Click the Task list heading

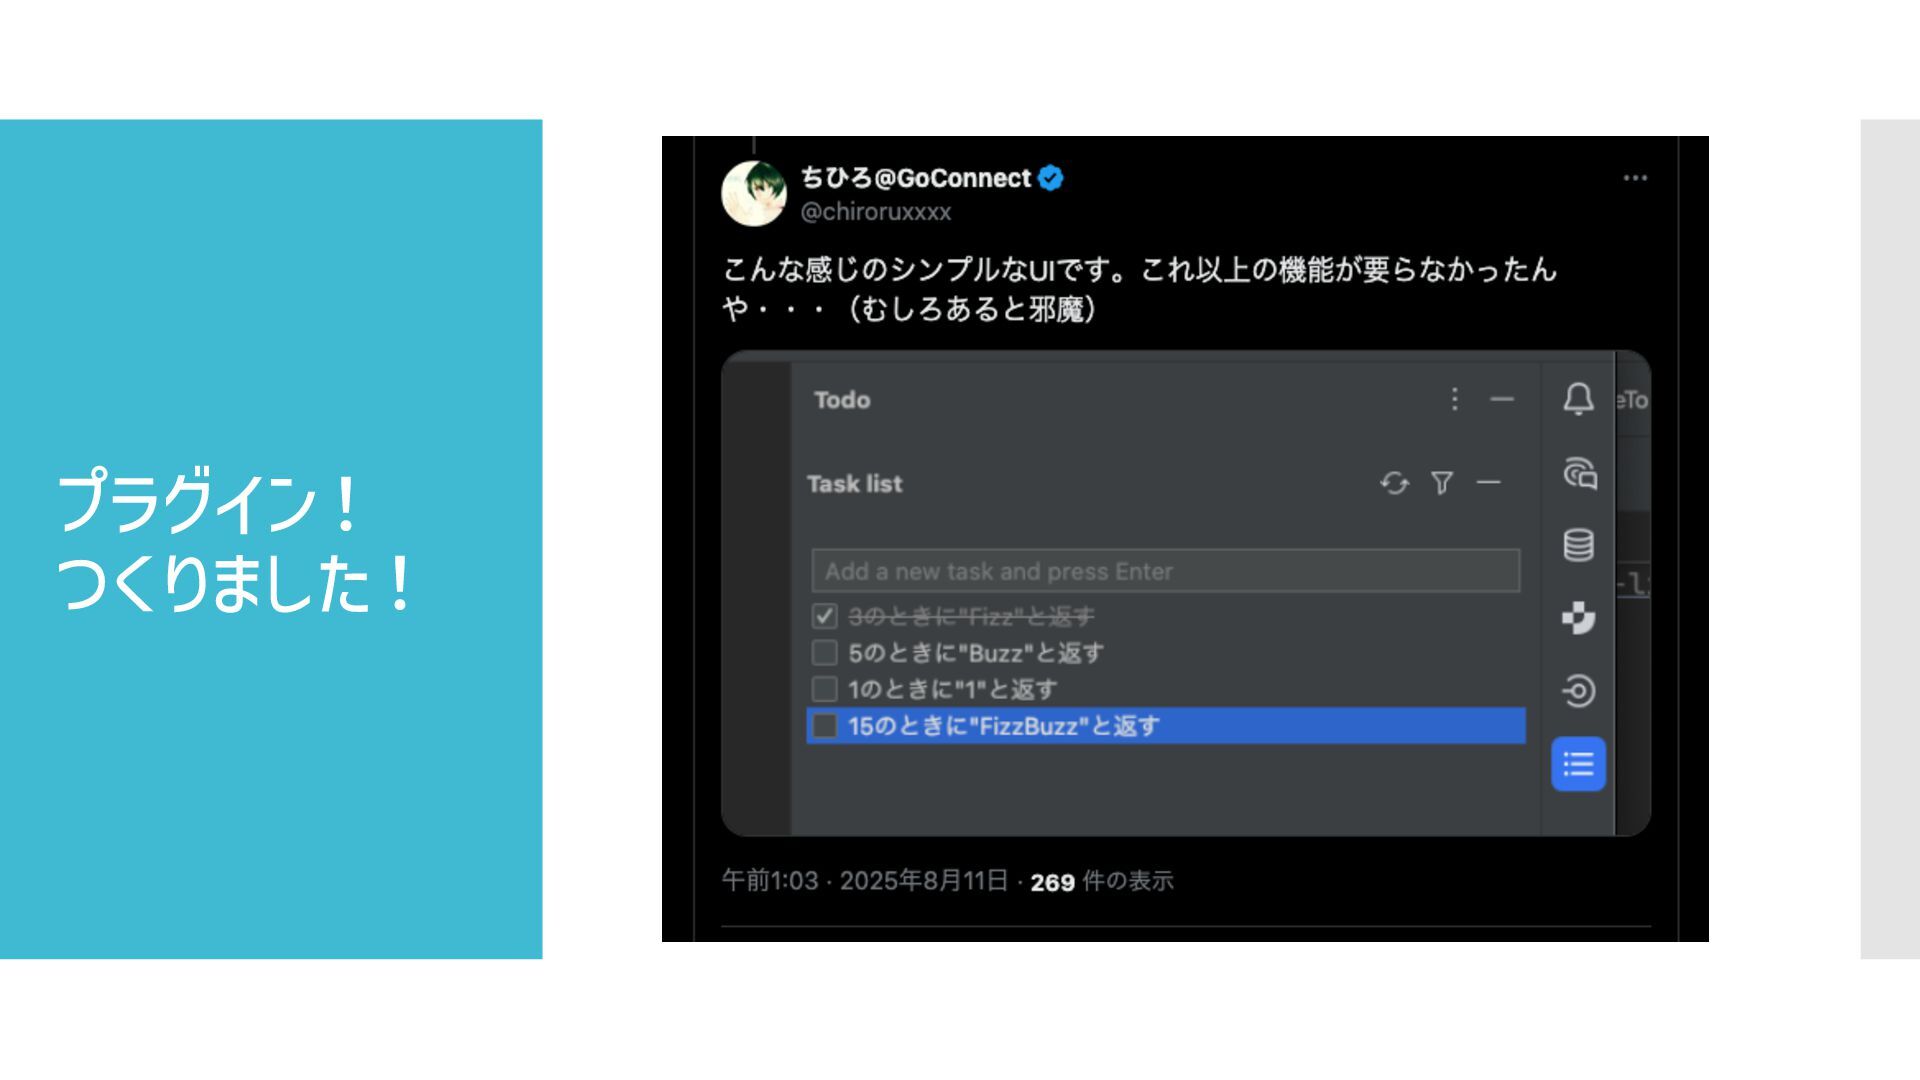(x=855, y=484)
